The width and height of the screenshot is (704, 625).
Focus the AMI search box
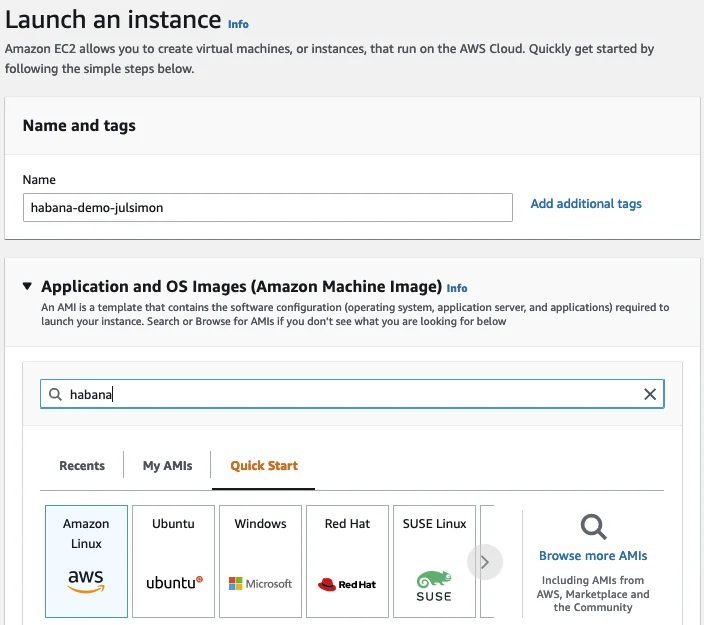[x=350, y=394]
